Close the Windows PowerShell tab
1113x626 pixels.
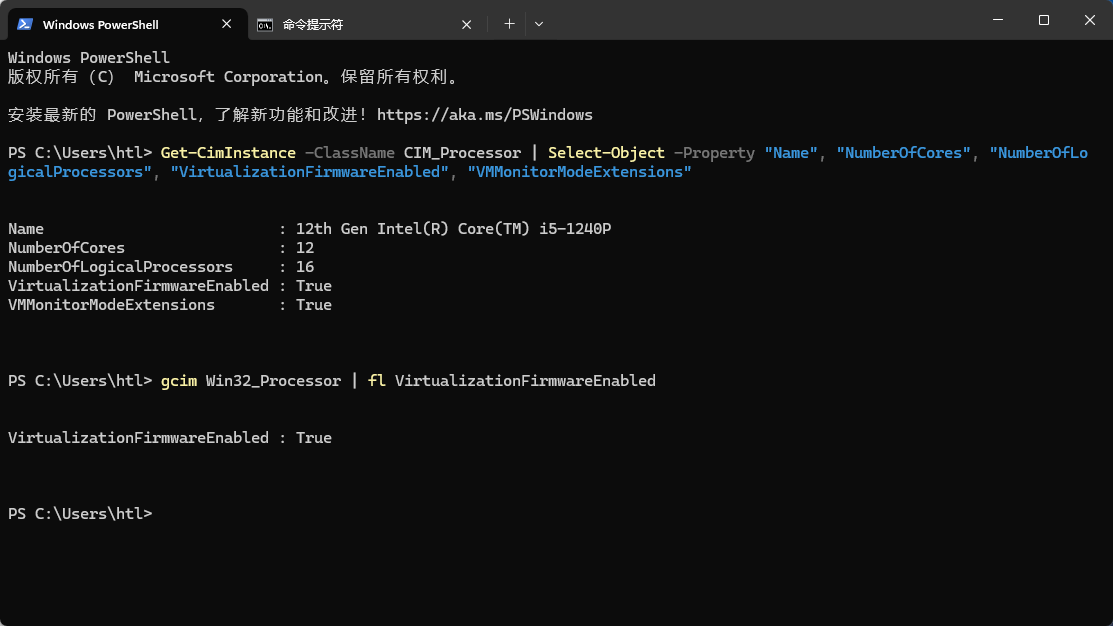(226, 23)
